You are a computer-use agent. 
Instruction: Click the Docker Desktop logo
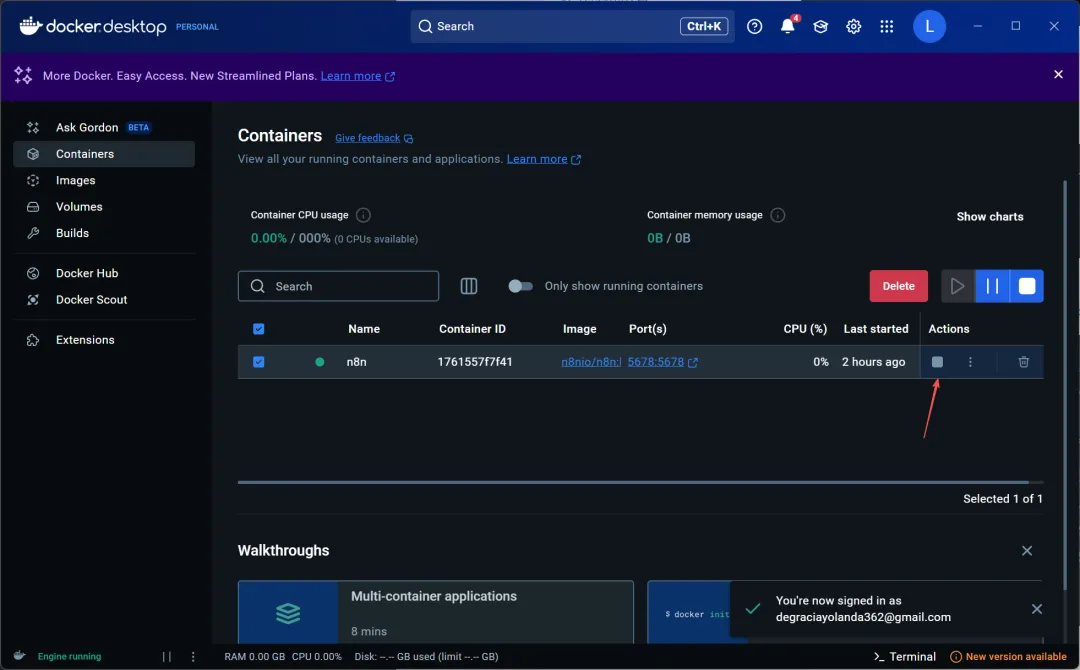coord(93,26)
